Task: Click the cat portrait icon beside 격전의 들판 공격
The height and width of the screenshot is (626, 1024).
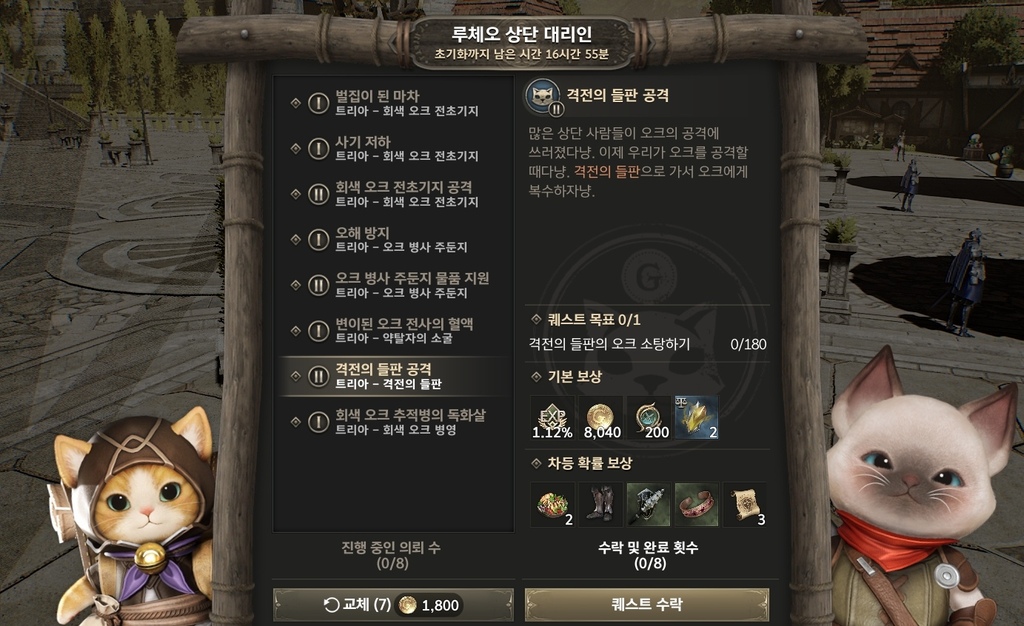Action: click(543, 97)
